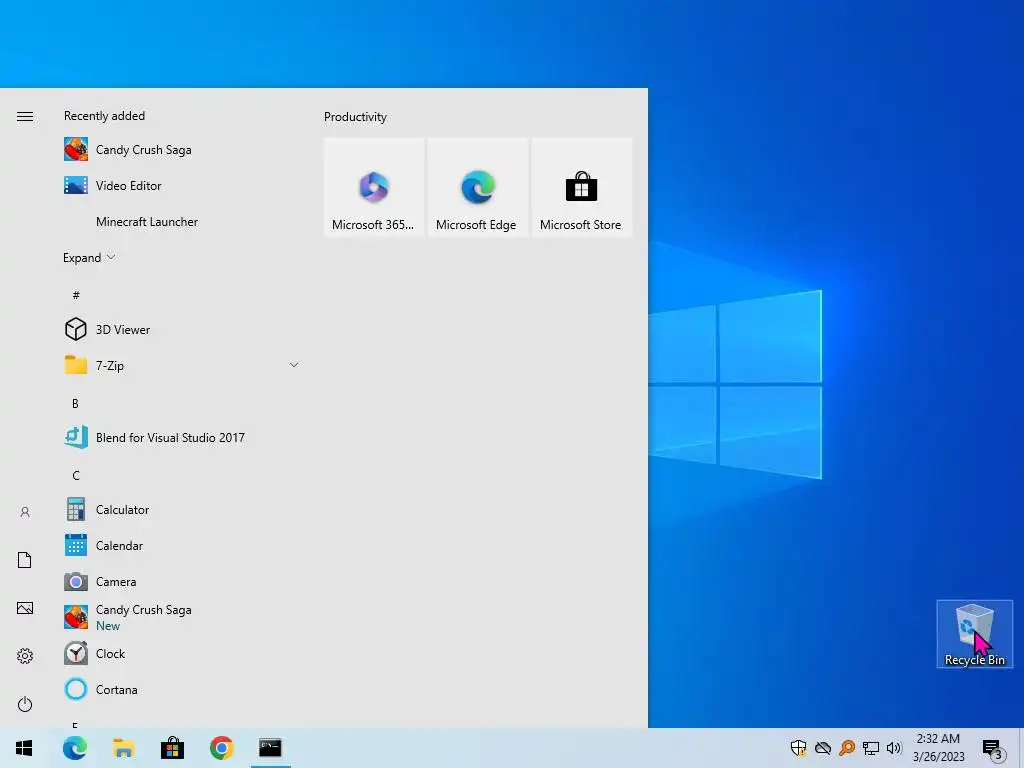Click the B letter group header
Viewport: 1024px width, 768px height.
pyautogui.click(x=75, y=404)
